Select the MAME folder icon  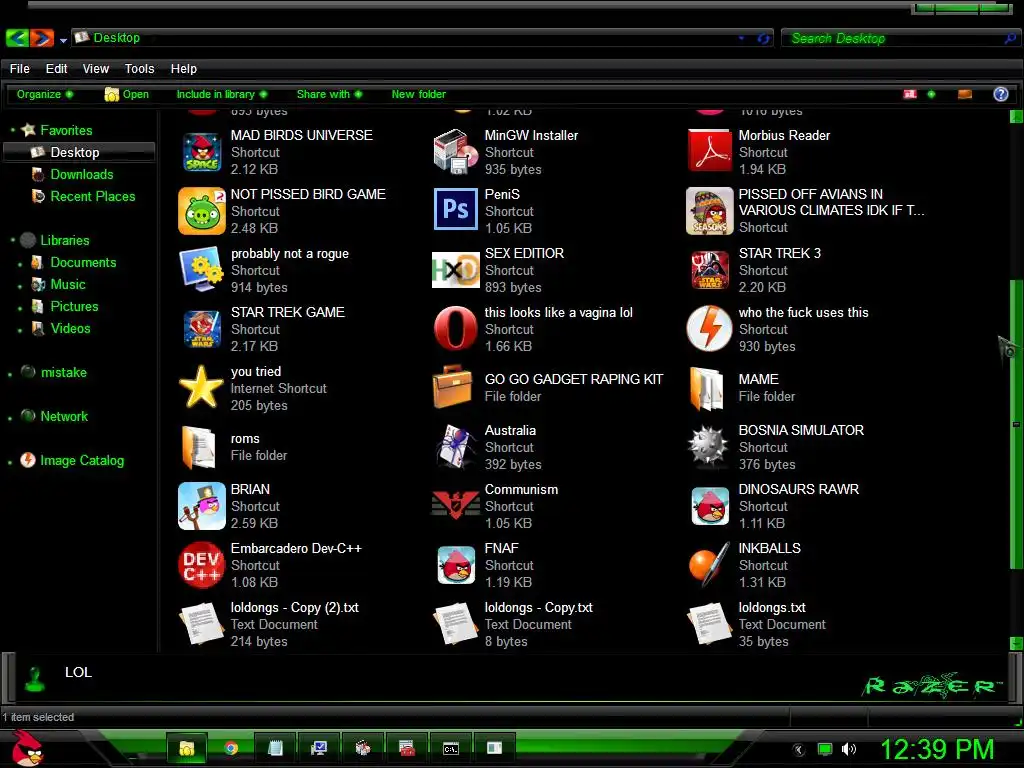(707, 389)
